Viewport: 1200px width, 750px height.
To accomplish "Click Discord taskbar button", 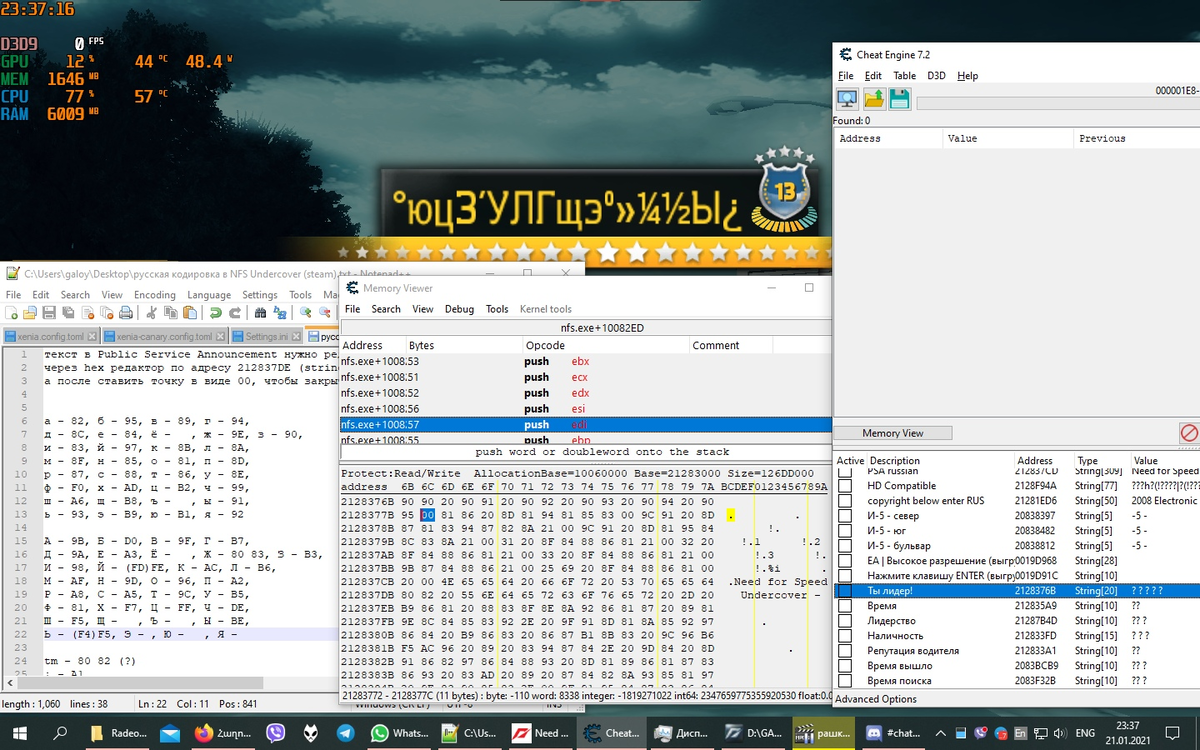I will pyautogui.click(x=894, y=733).
